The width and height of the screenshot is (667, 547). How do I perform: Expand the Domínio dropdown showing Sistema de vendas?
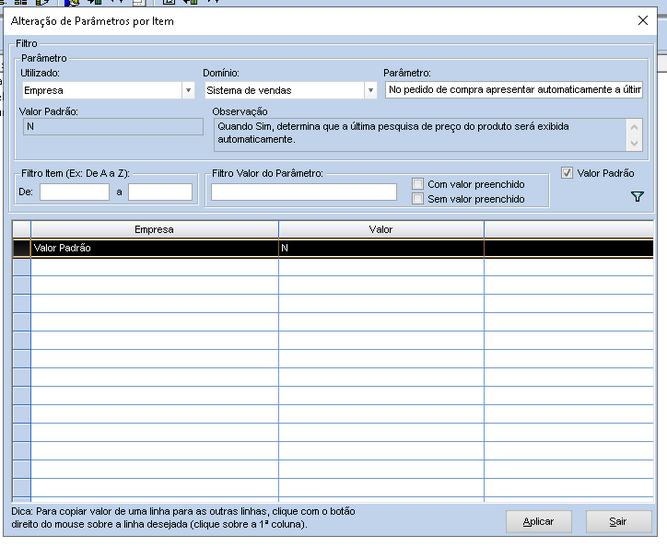(369, 91)
